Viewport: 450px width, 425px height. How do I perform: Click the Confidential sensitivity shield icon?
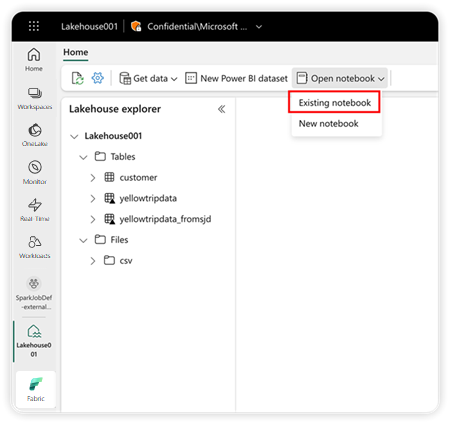click(x=136, y=26)
